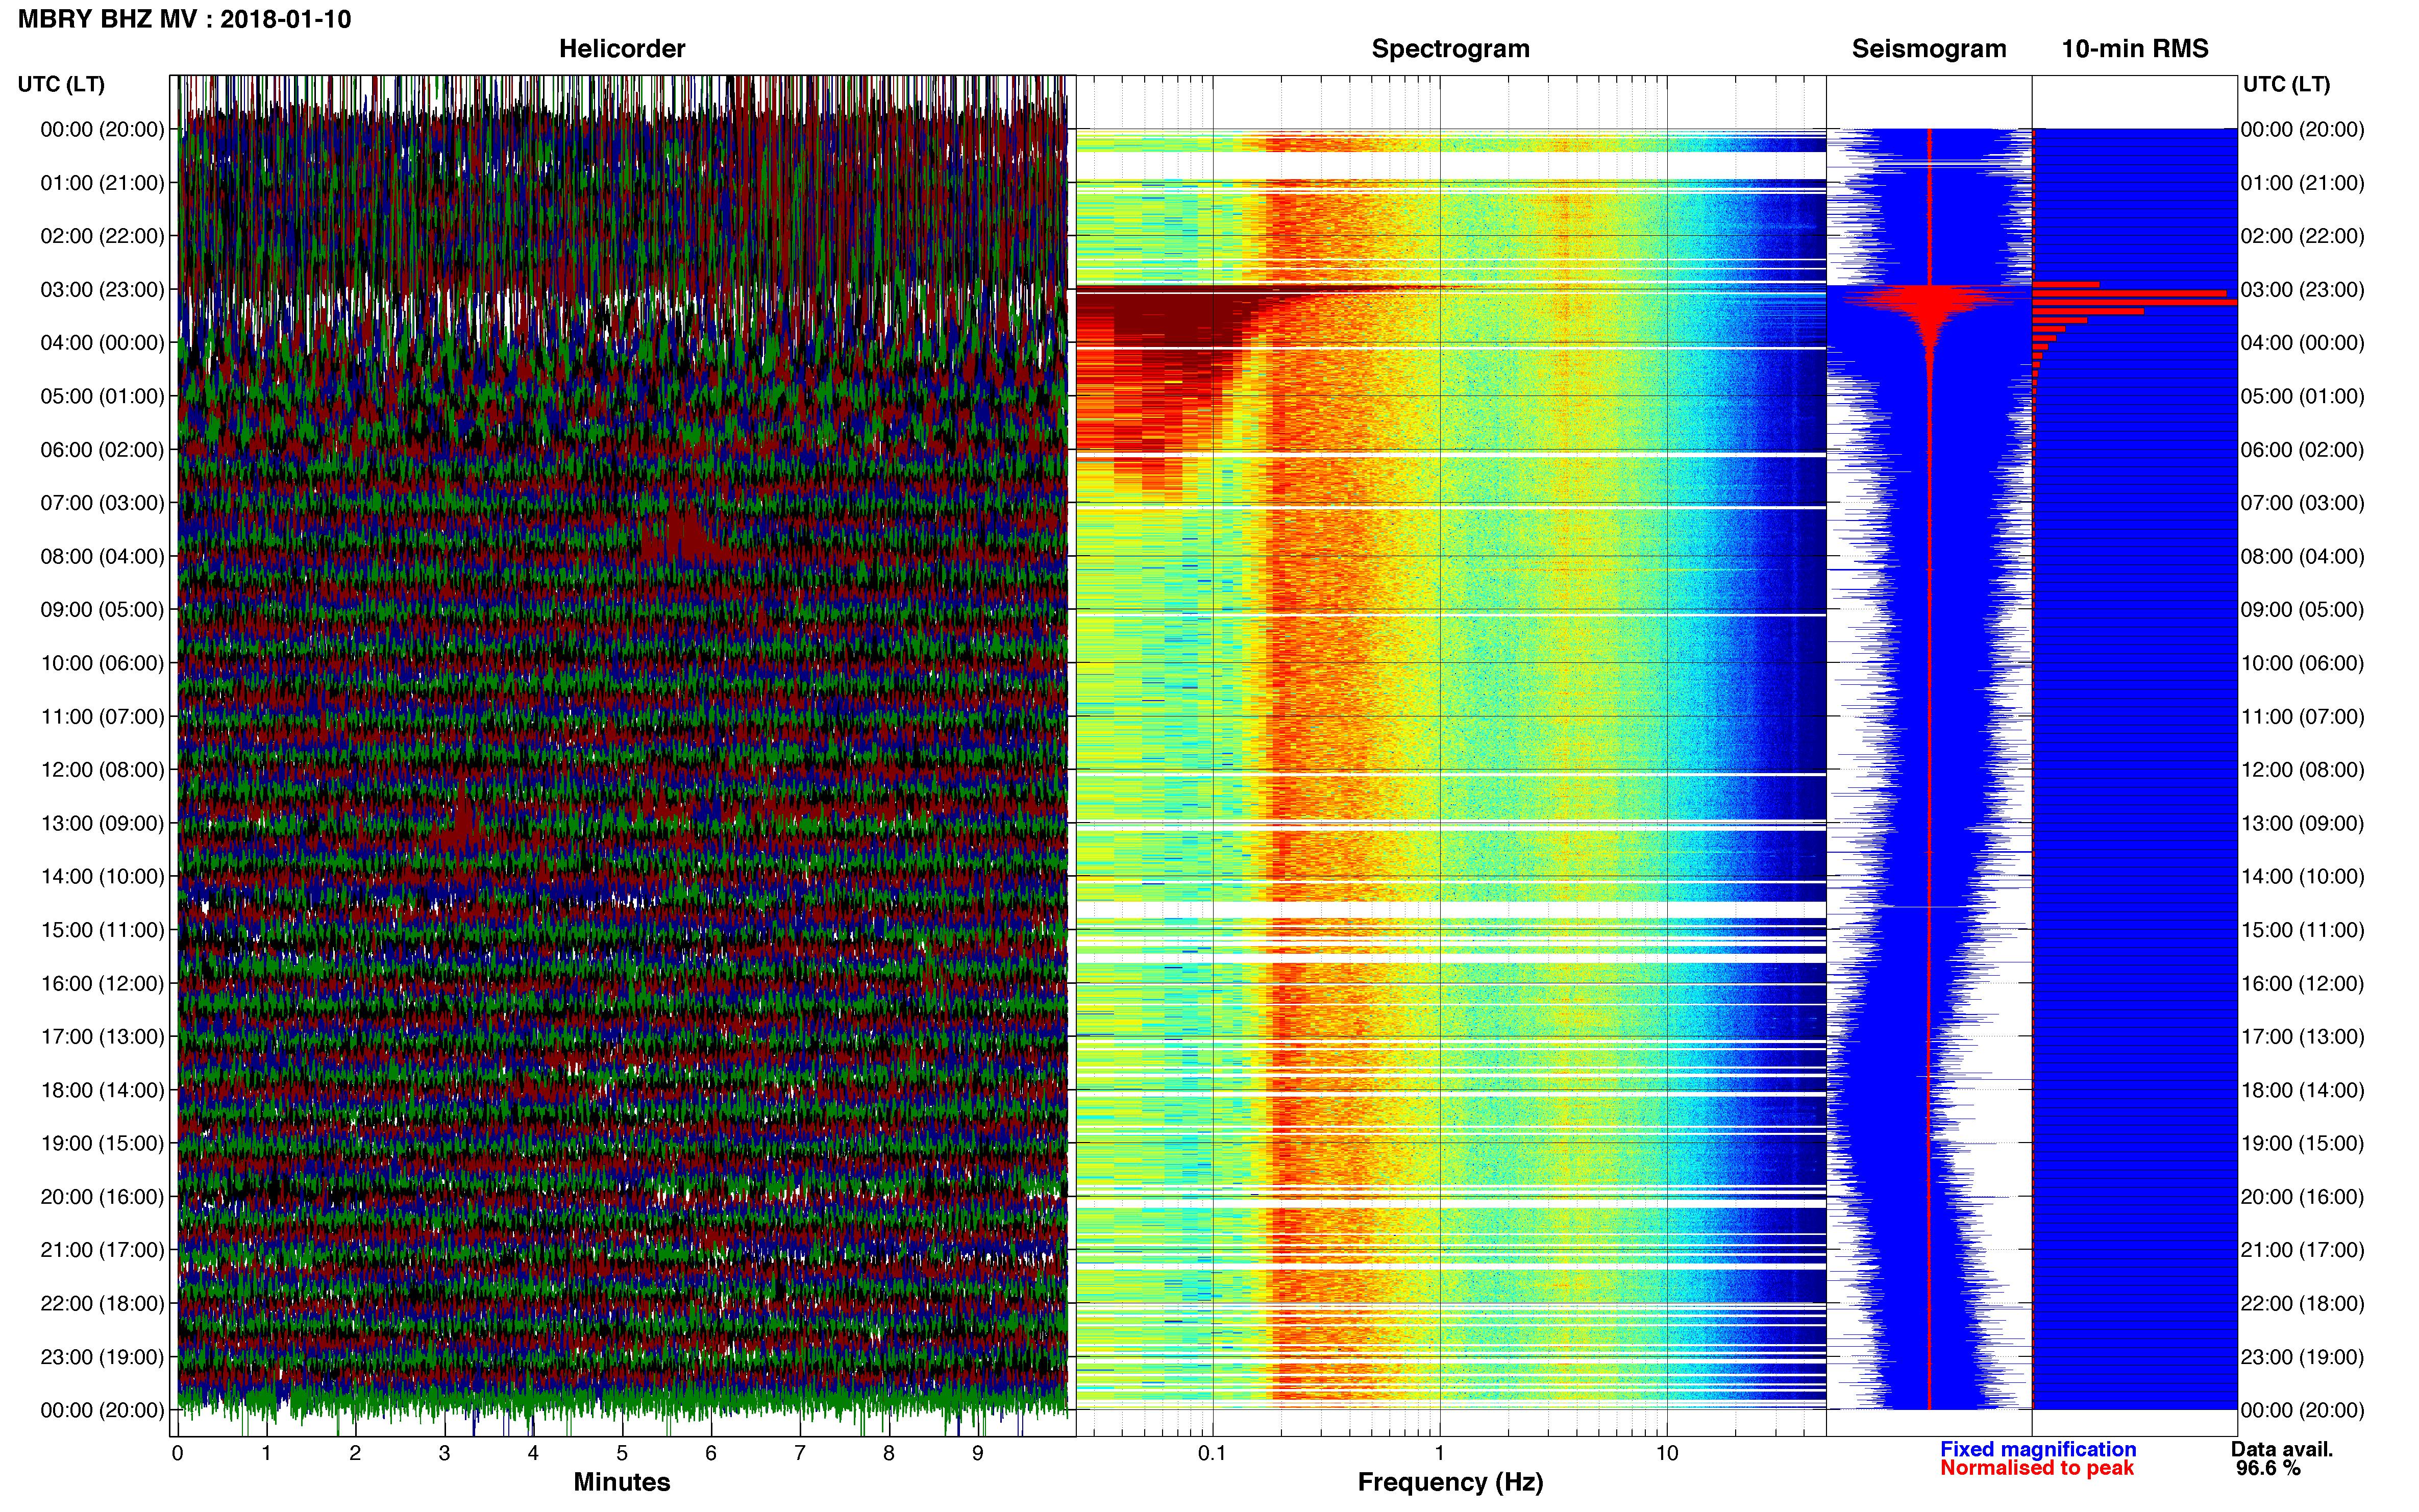Click the left '01:00 (21:00)' time label
Viewport: 2419px width, 1512px height.
[102, 183]
